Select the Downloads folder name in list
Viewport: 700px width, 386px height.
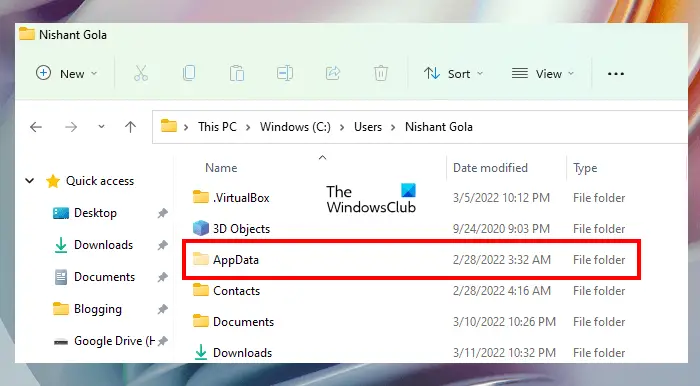[x=242, y=353]
